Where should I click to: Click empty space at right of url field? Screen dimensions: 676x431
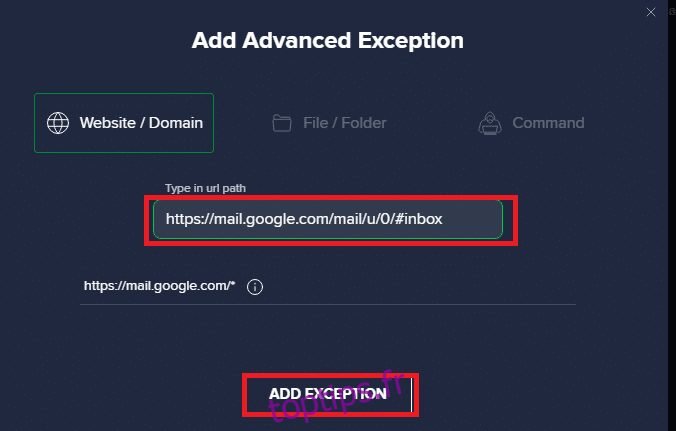(x=472, y=219)
